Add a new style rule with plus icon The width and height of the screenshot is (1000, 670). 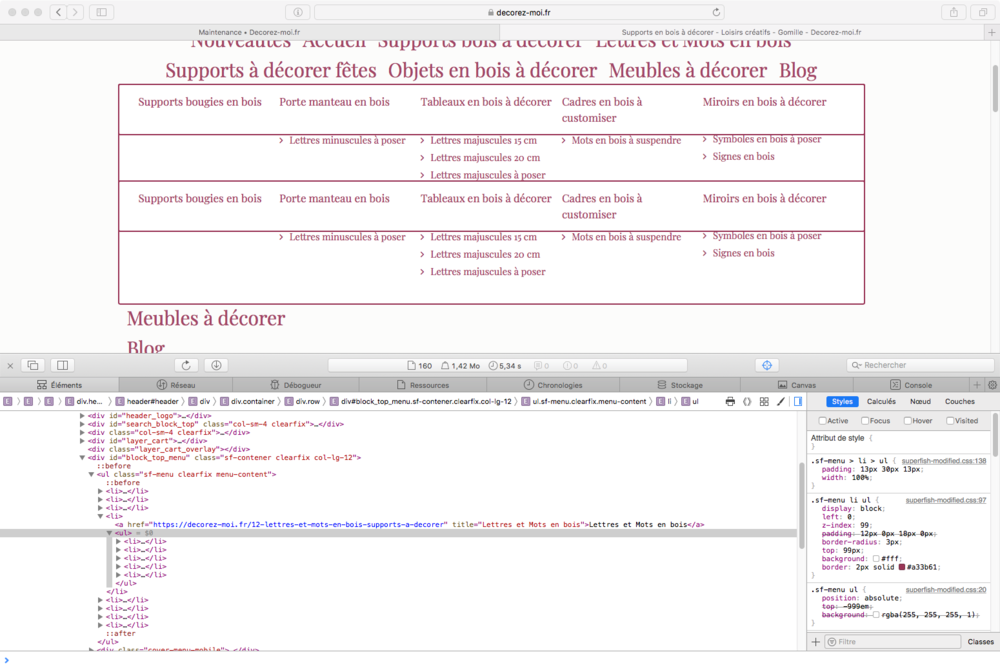coord(816,641)
